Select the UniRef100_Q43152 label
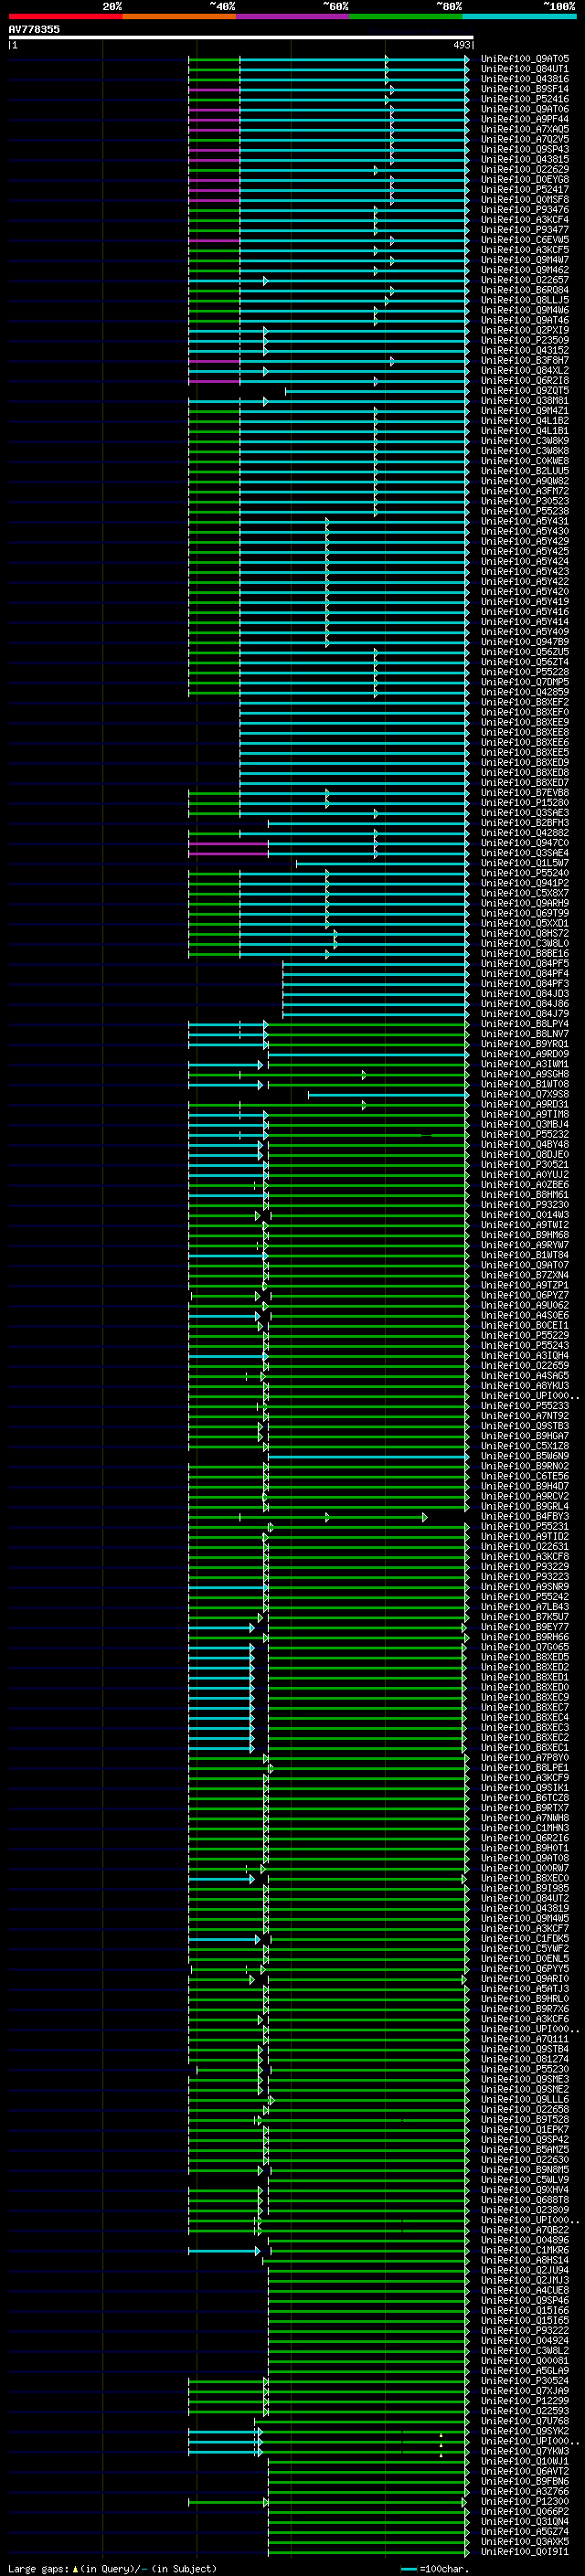585x2576 pixels. (x=525, y=350)
